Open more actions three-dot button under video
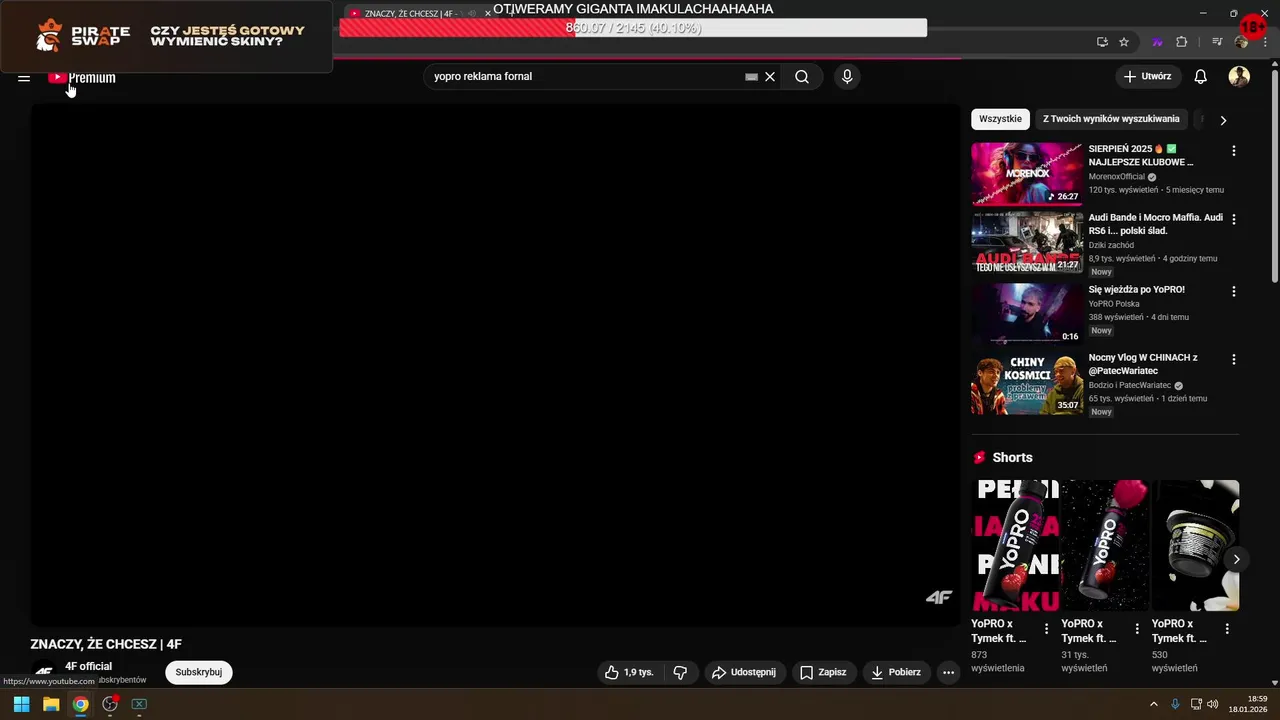This screenshot has height=720, width=1280. tap(949, 672)
